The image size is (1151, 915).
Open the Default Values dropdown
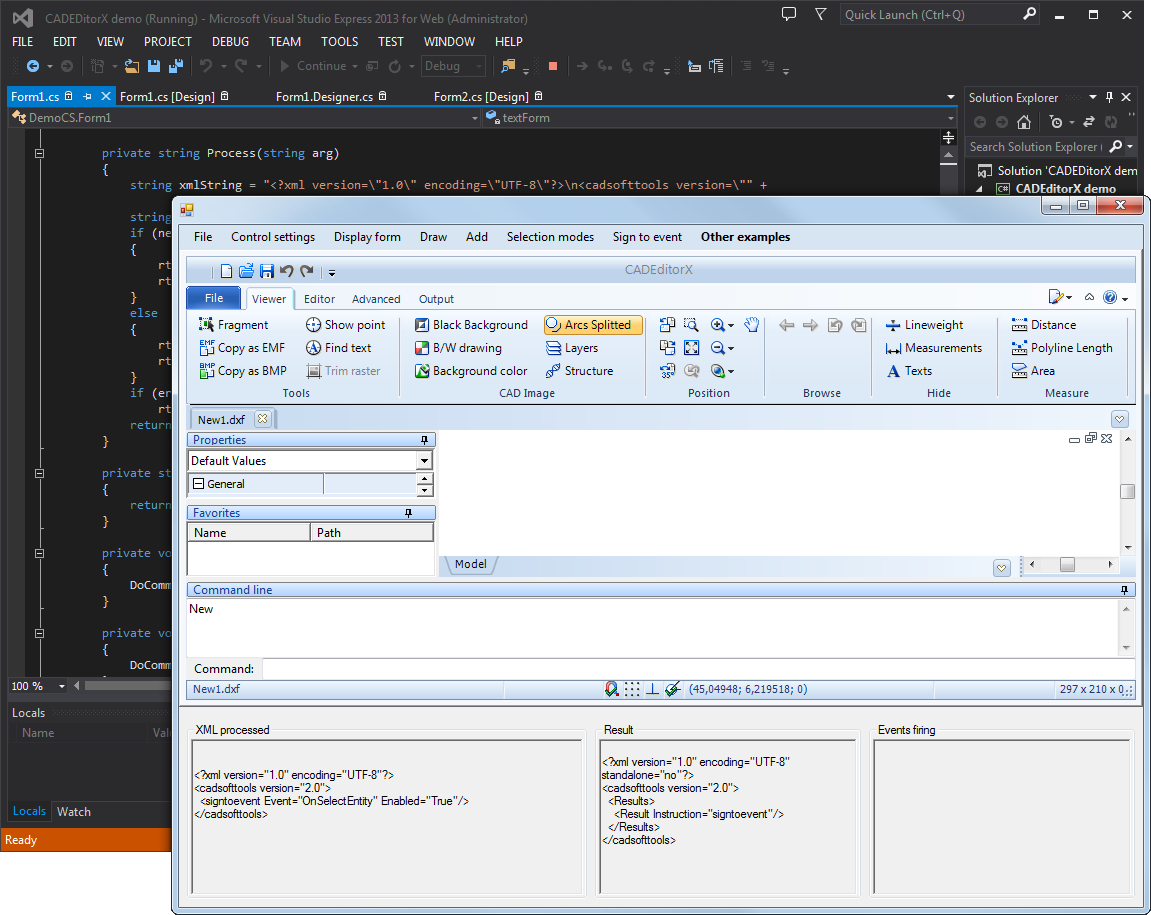click(424, 461)
